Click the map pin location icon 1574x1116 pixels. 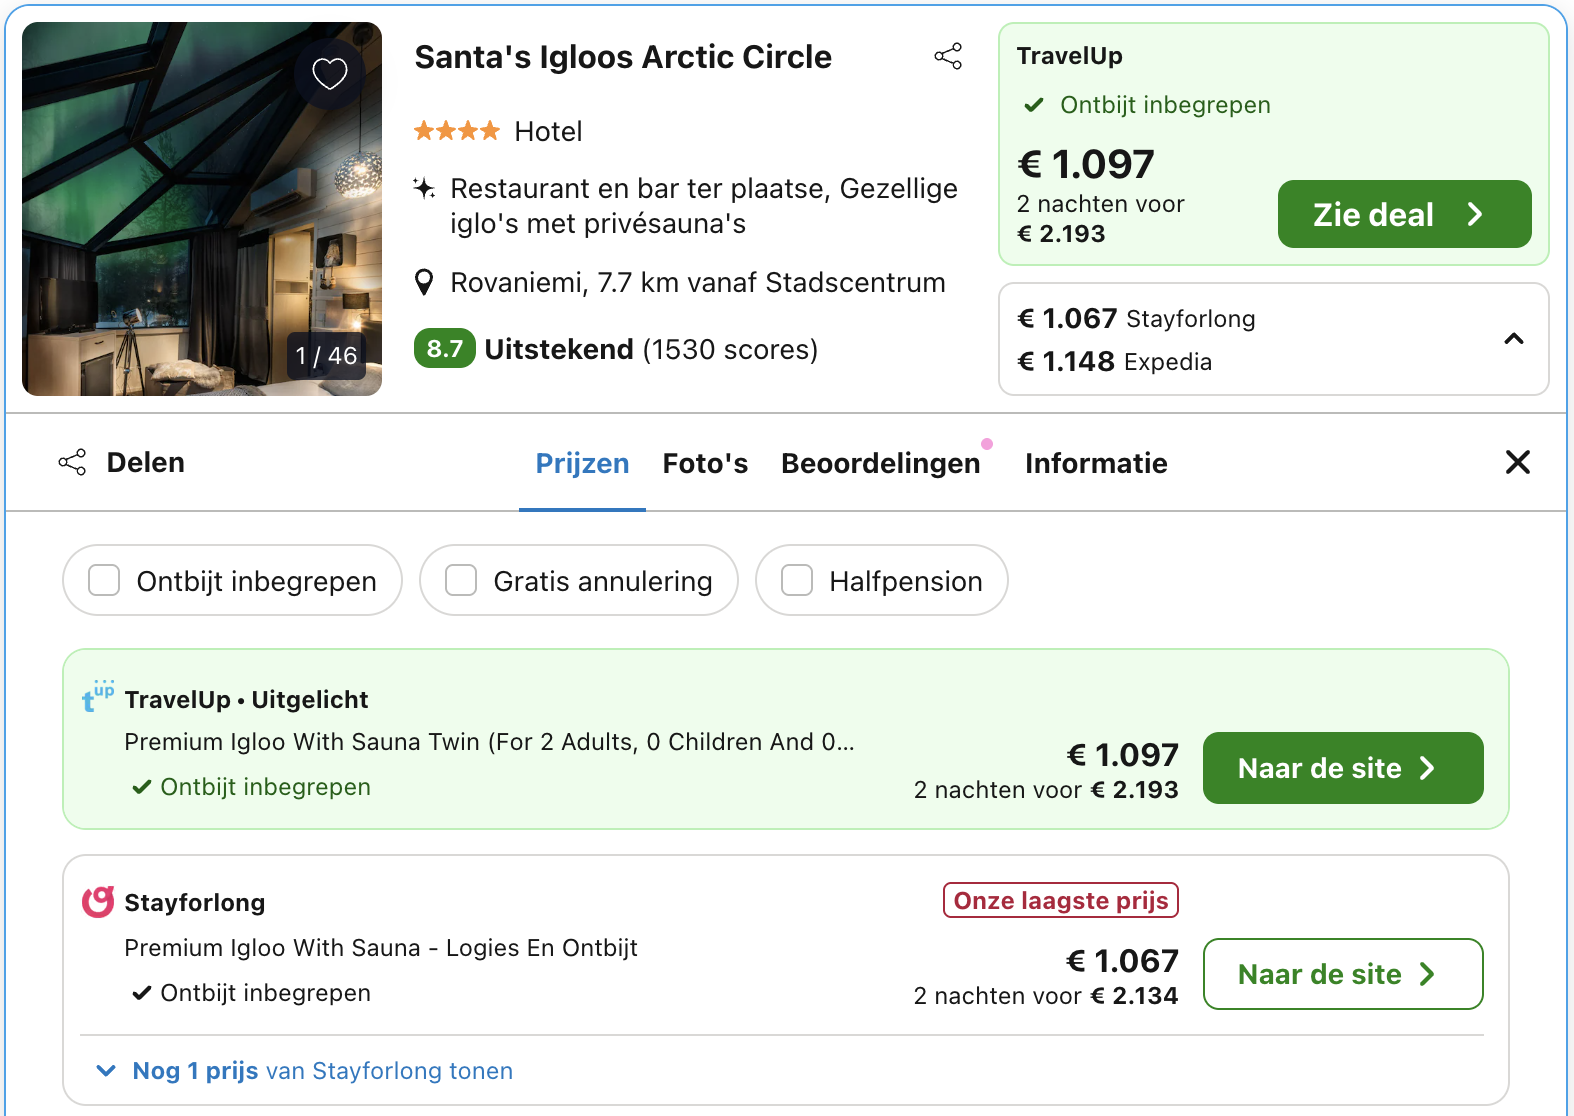coord(424,283)
